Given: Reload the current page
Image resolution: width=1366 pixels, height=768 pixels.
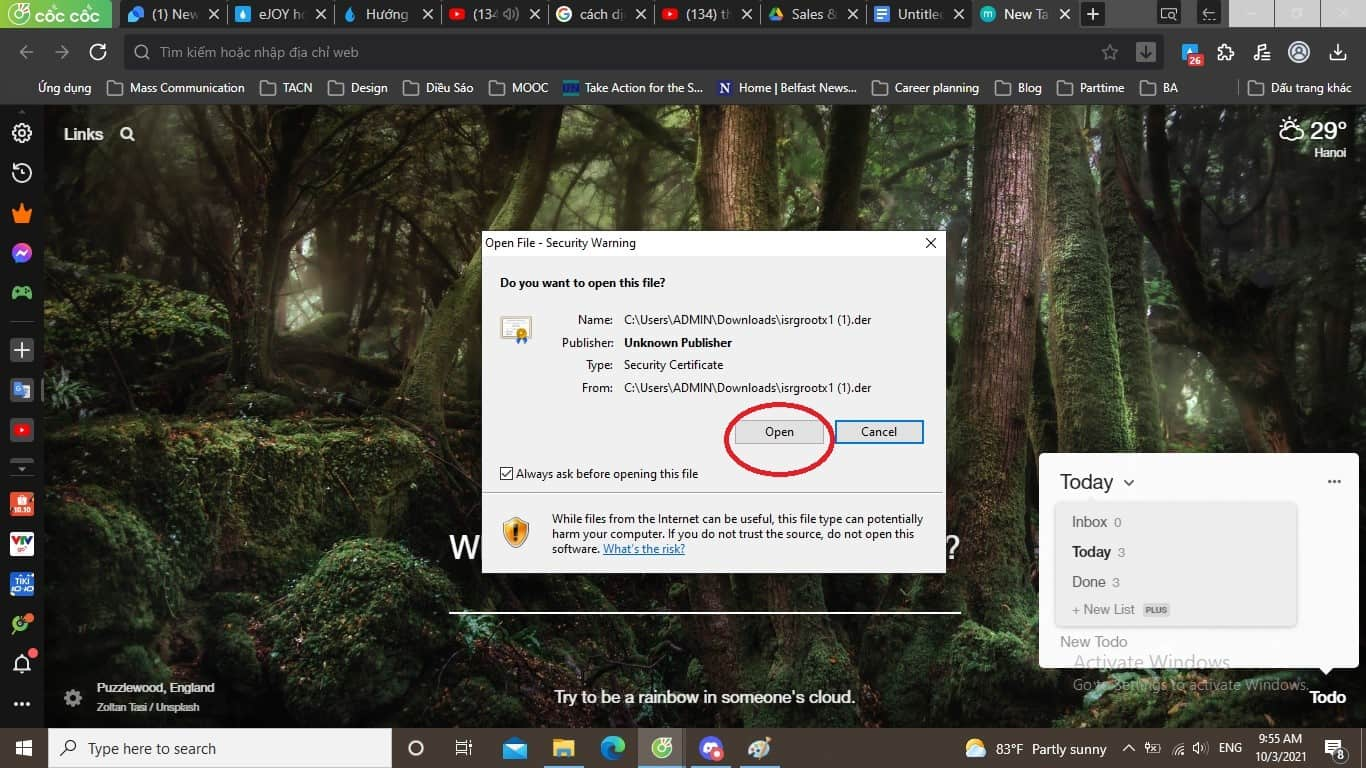Looking at the screenshot, I should point(98,52).
